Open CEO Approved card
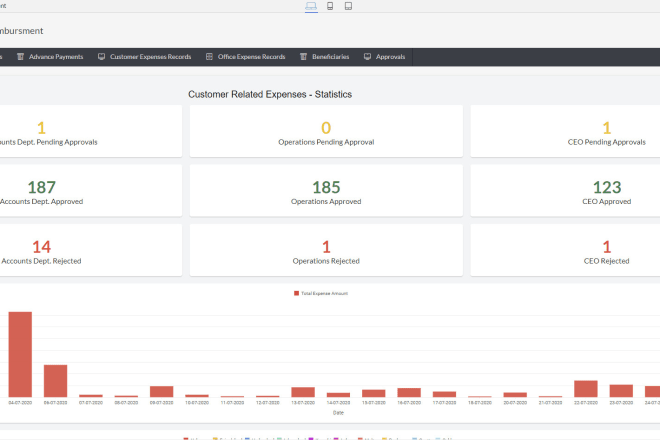The width and height of the screenshot is (660, 440). [565, 191]
